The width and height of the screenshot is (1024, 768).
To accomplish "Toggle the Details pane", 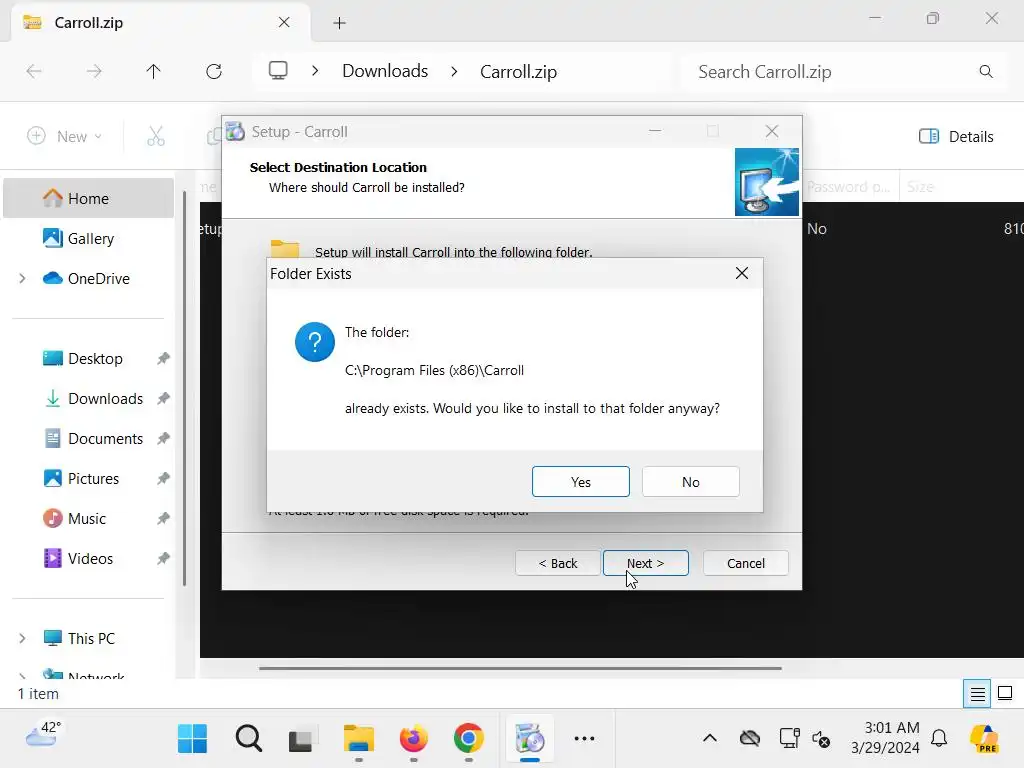I will point(956,136).
